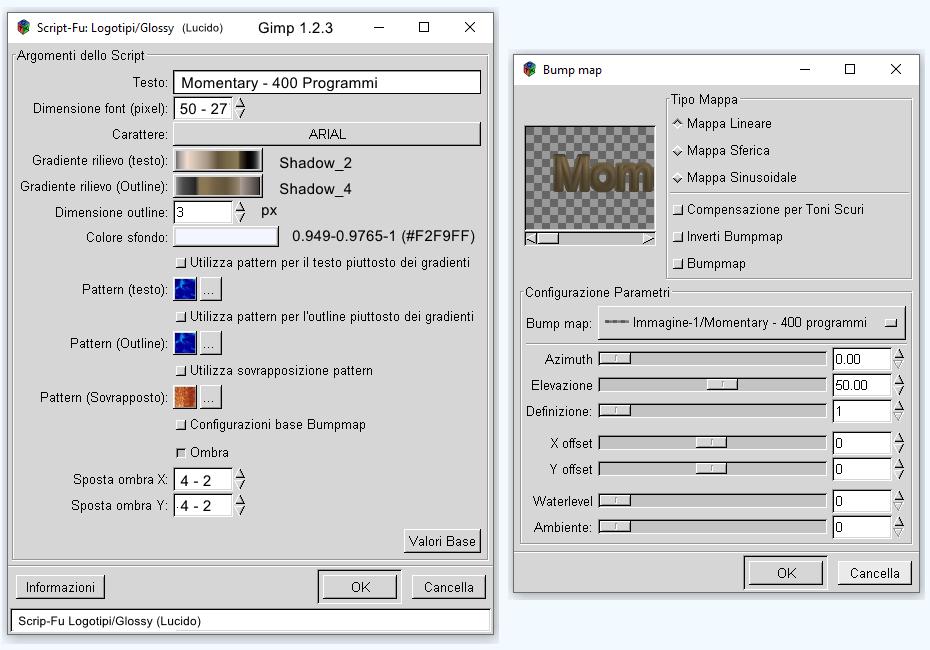Screen dimensions: 930x650
Task: Click the X offset slider handle
Action: click(711, 442)
